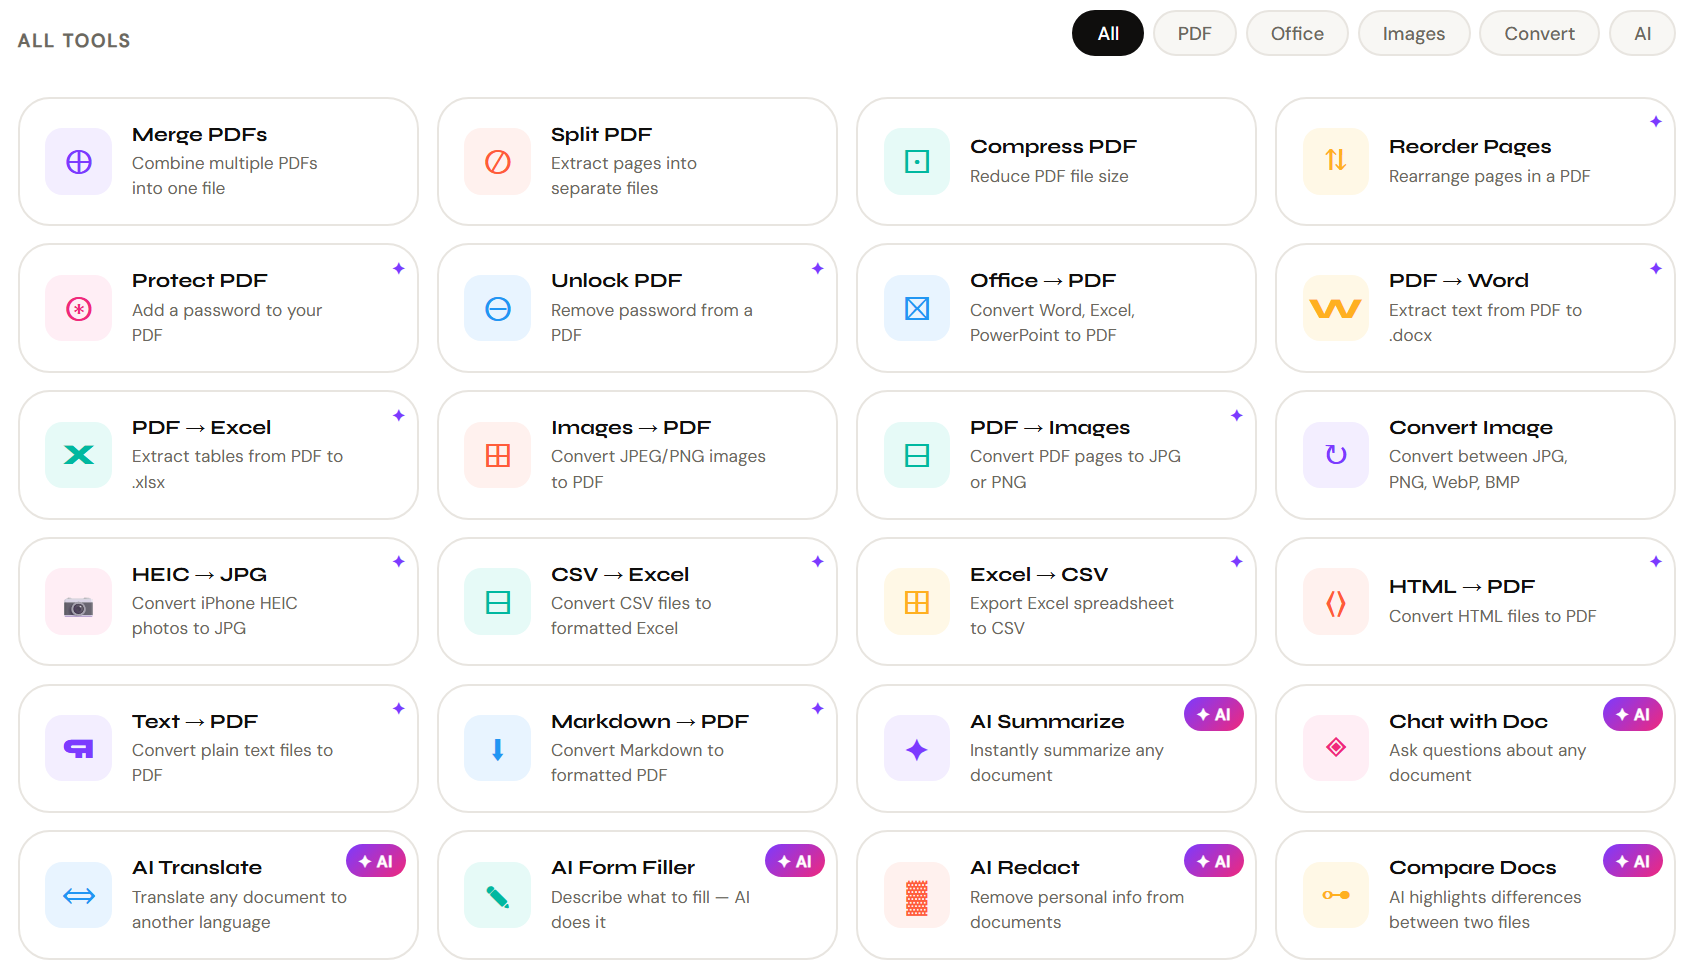Click the HTML to PDF brackets icon
Viewport: 1692px width, 967px height.
pos(1336,602)
